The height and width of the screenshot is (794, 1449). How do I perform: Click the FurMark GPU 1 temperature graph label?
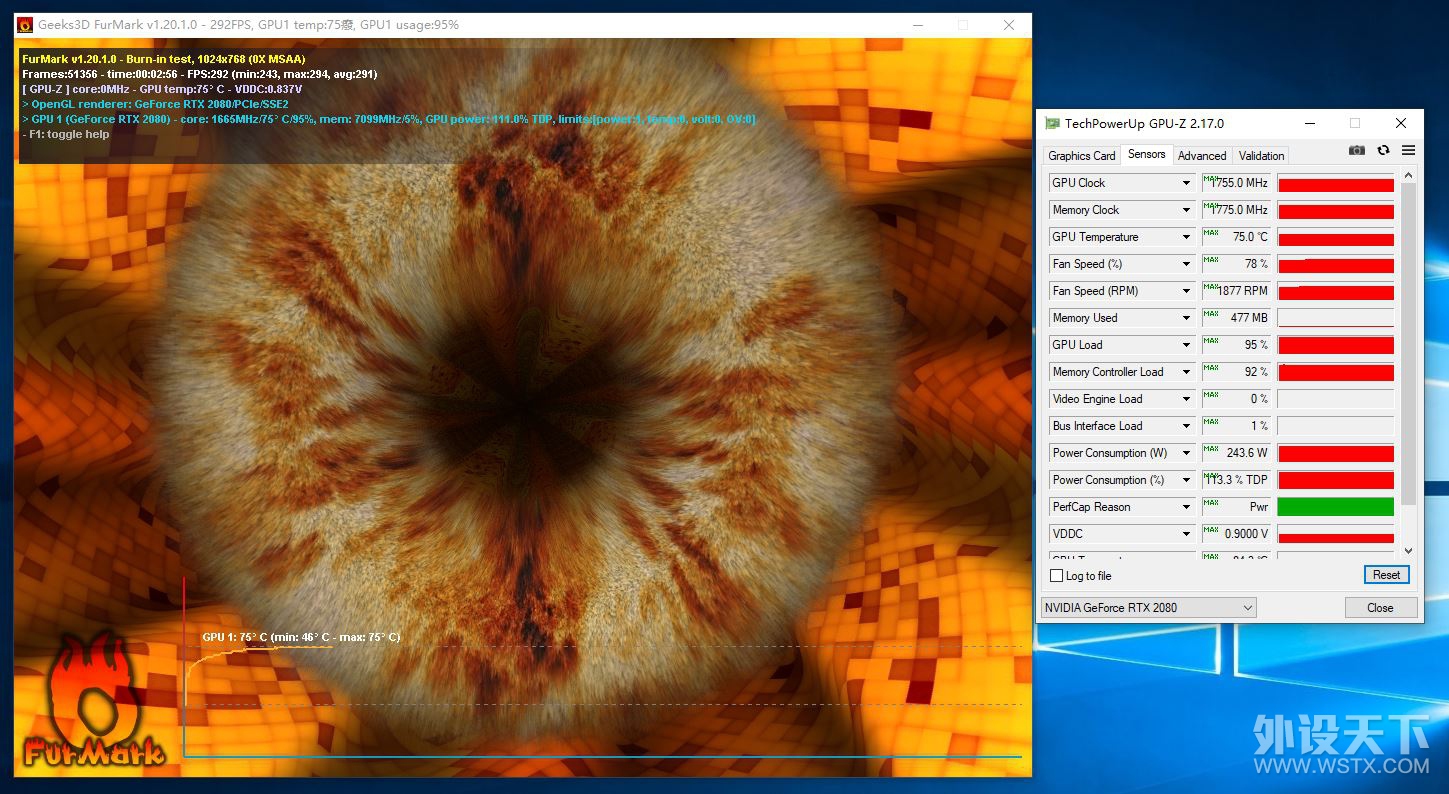pos(301,637)
